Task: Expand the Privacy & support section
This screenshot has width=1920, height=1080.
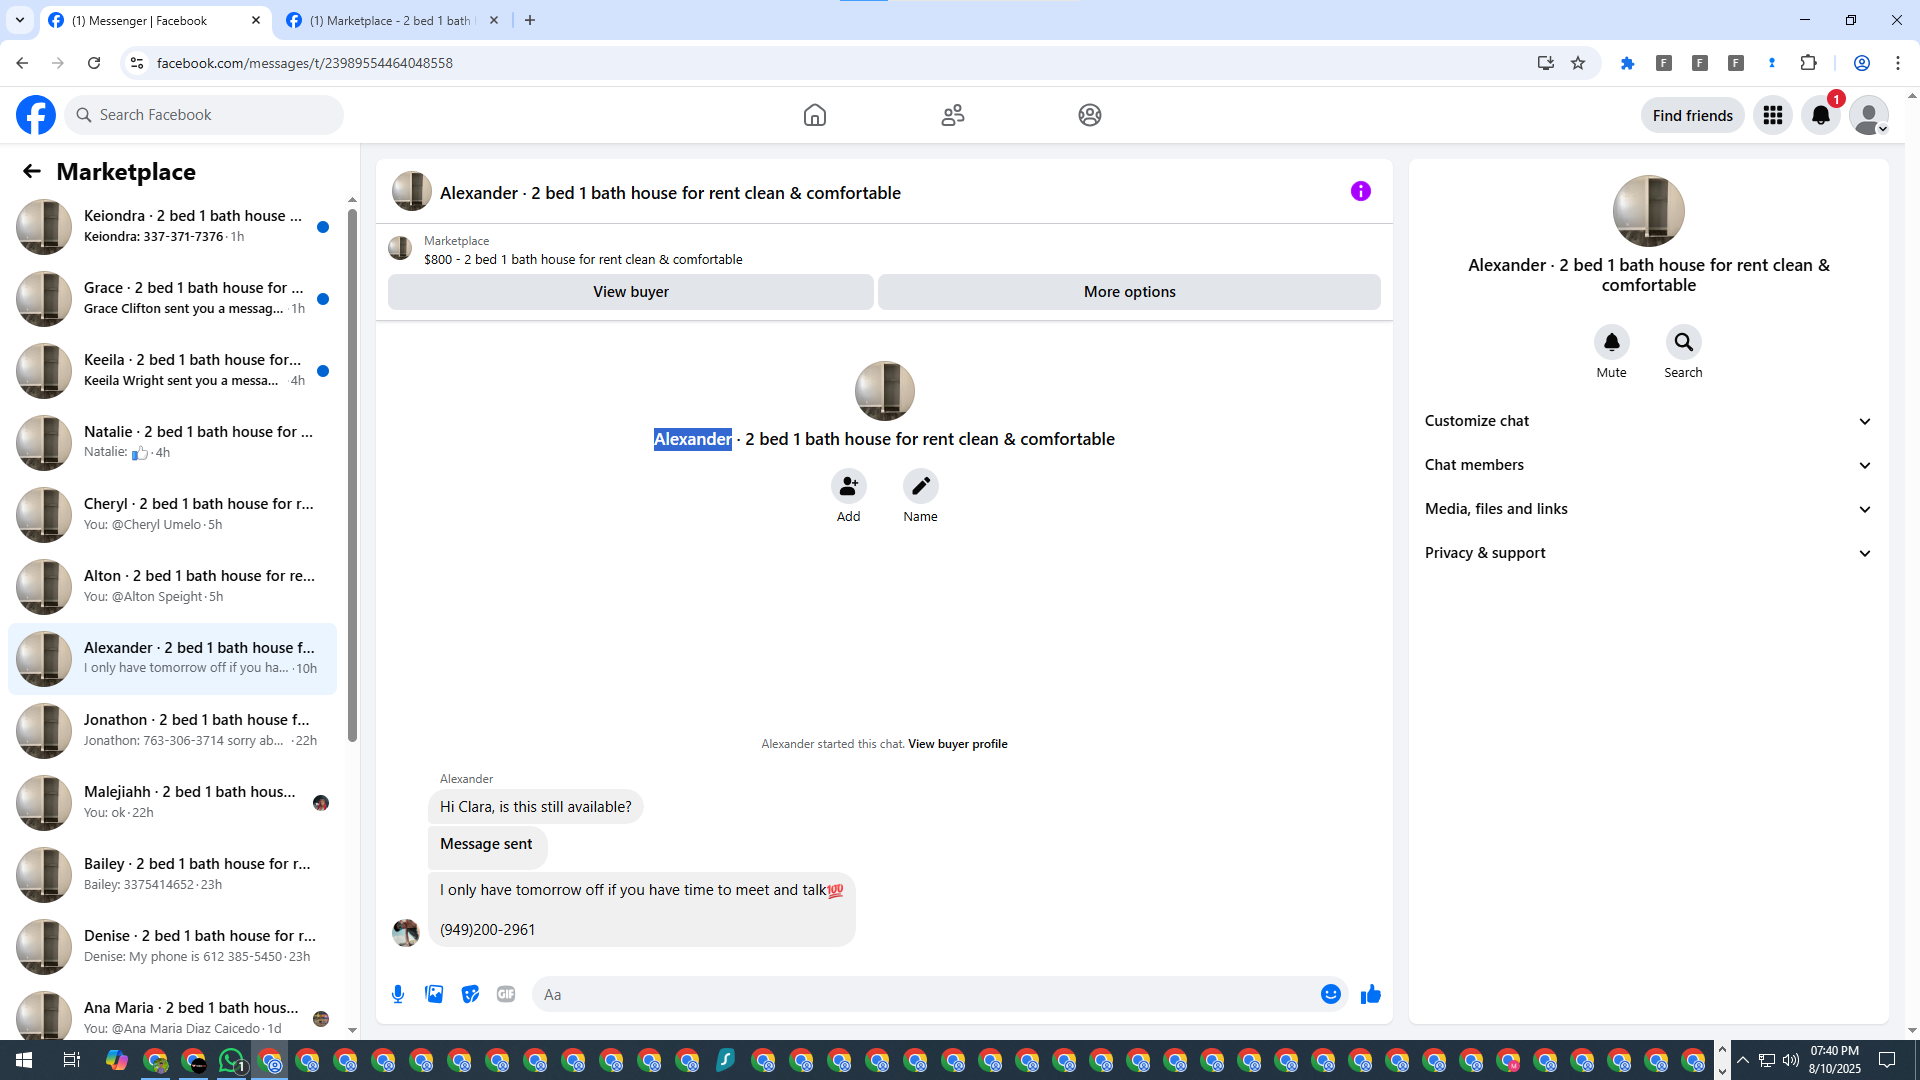Action: [1648, 553]
